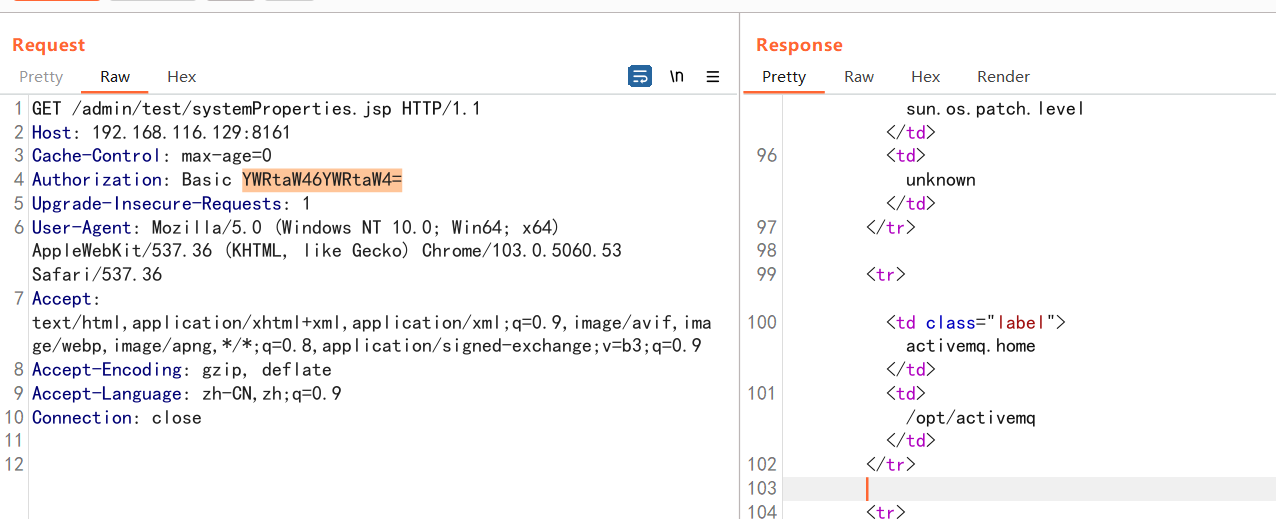Click the Host header value 192.168.116.129:8161
The height and width of the screenshot is (519, 1276).
(175, 132)
